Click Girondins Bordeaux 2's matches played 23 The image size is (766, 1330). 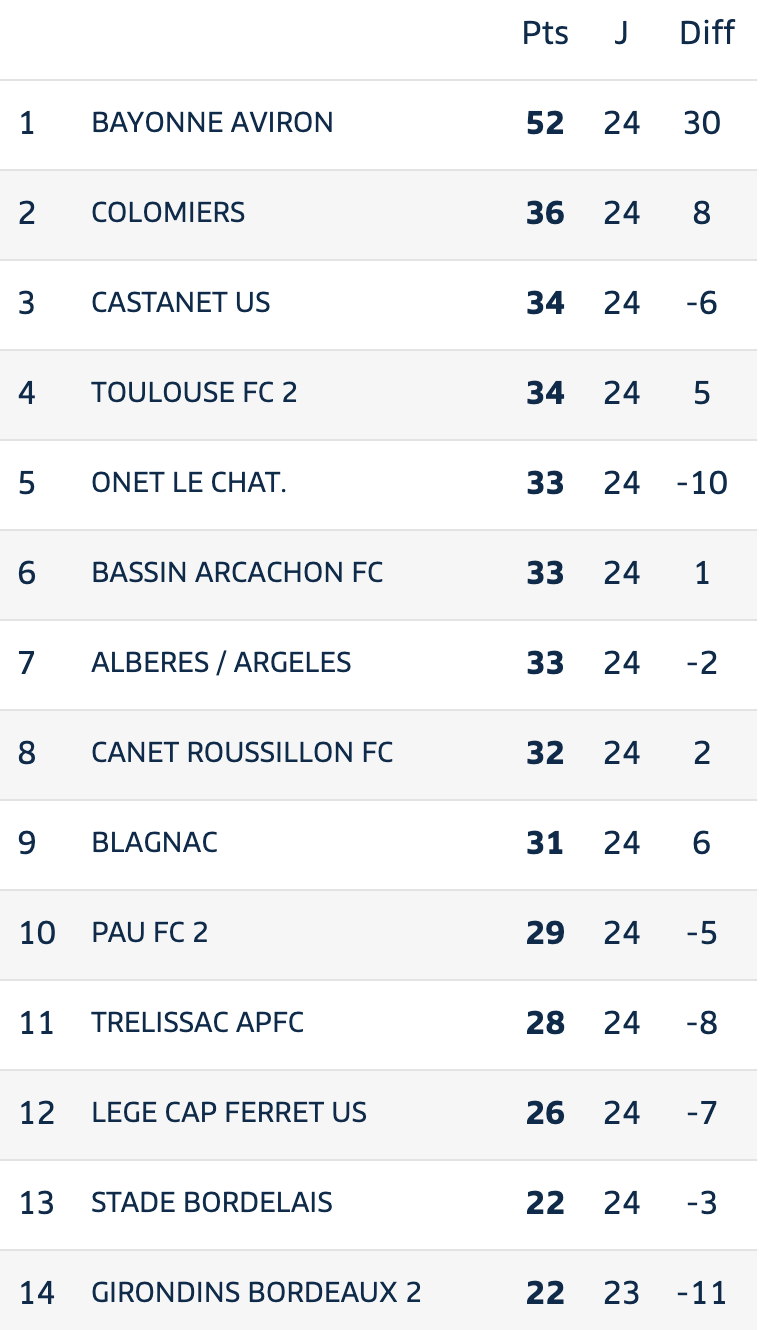[x=621, y=1293]
